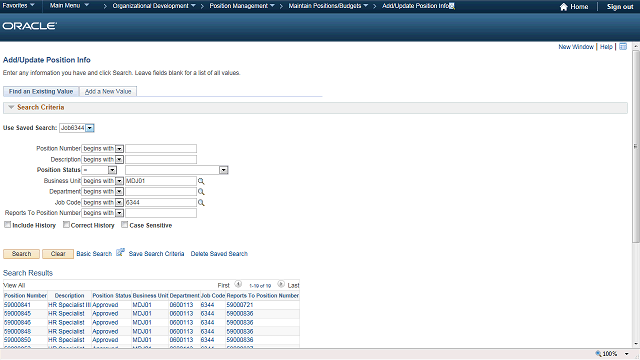The width and height of the screenshot is (640, 360).
Task: Click Add/Update Position Info breadcrumb
Action: 416,6
